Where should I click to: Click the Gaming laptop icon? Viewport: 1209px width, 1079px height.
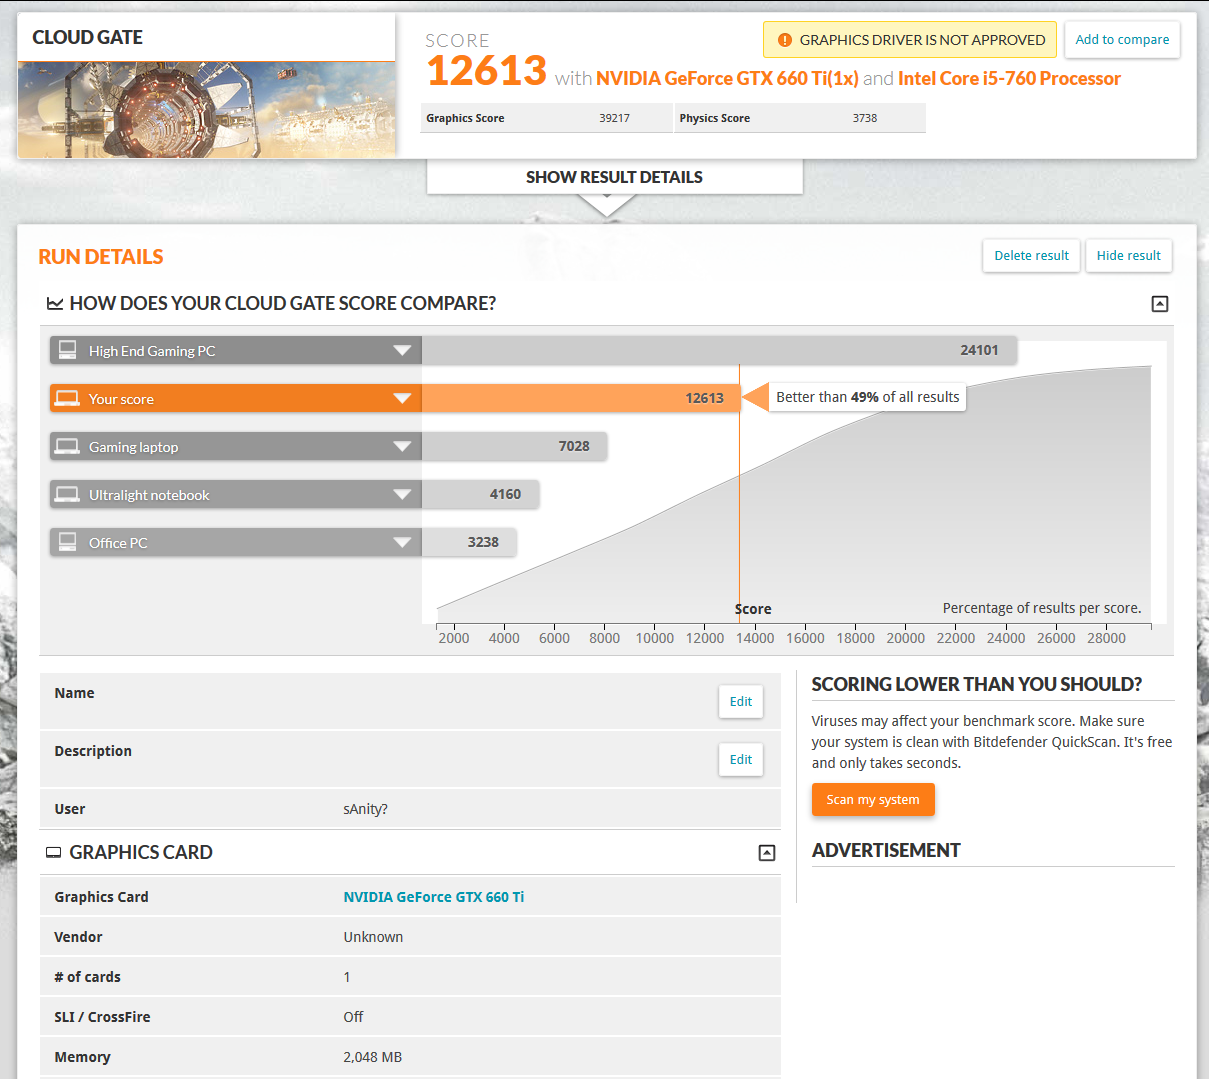[x=67, y=446]
